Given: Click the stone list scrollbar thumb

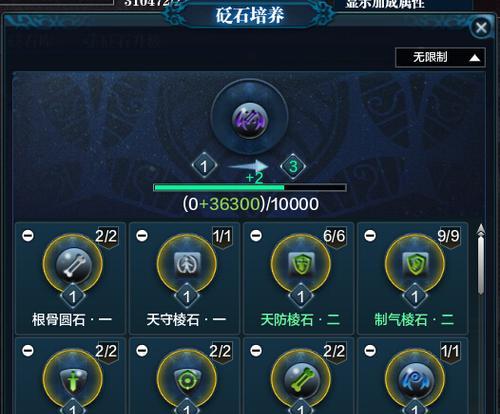Looking at the screenshot, I should (x=481, y=265).
